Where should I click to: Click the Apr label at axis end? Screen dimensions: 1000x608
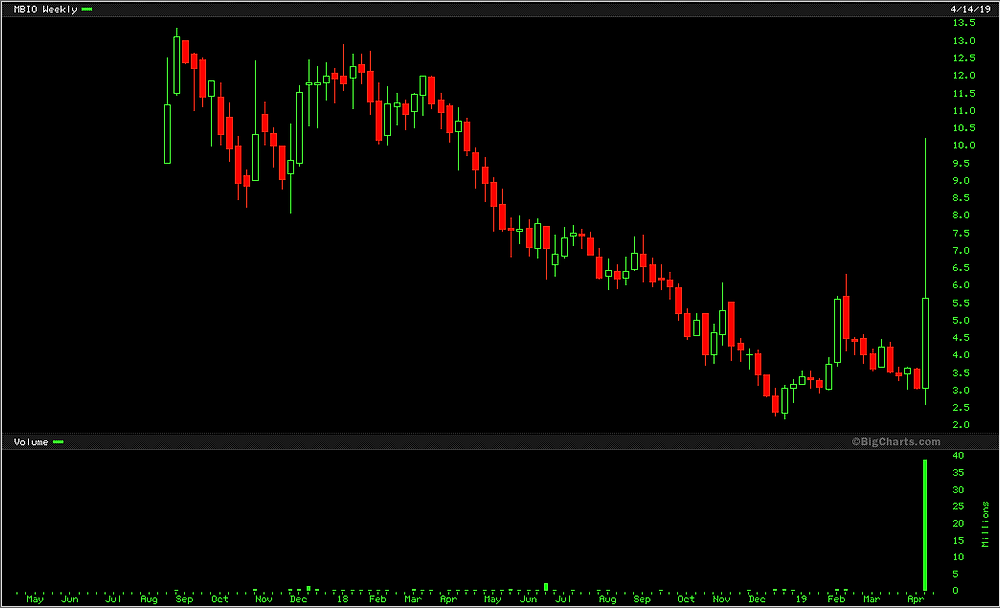coord(915,599)
